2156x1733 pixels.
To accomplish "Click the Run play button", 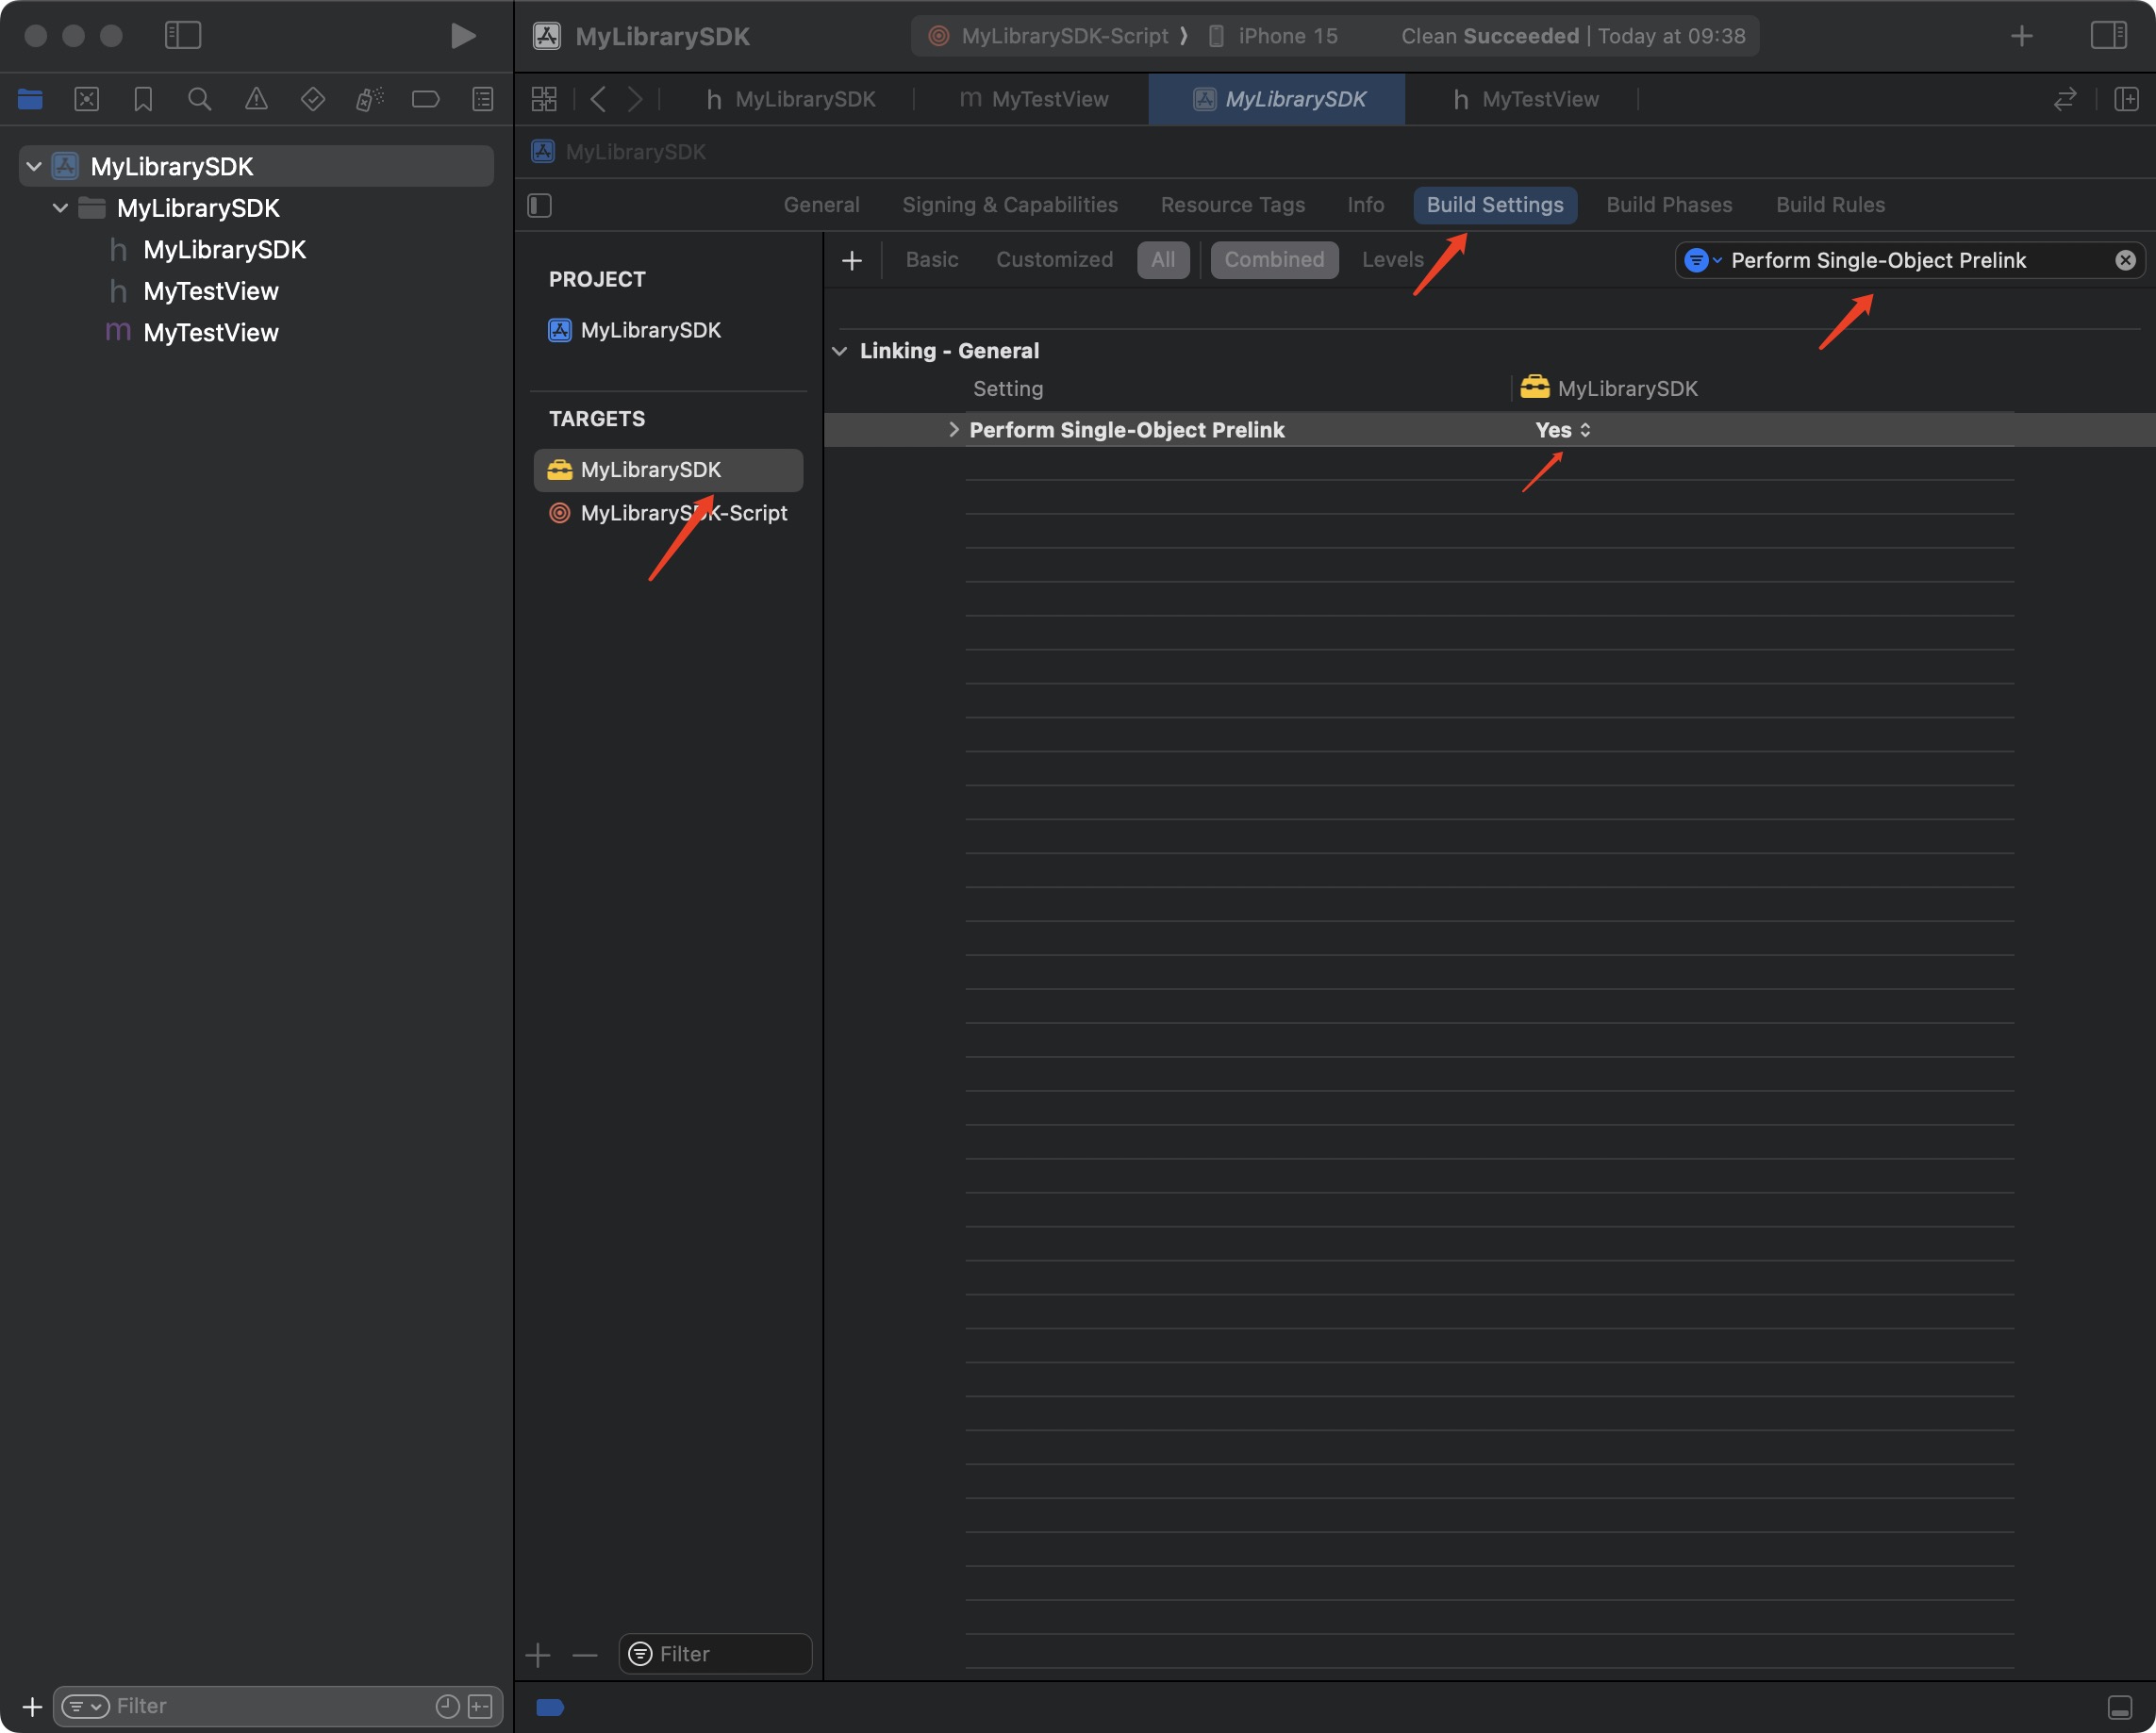I will click(461, 36).
